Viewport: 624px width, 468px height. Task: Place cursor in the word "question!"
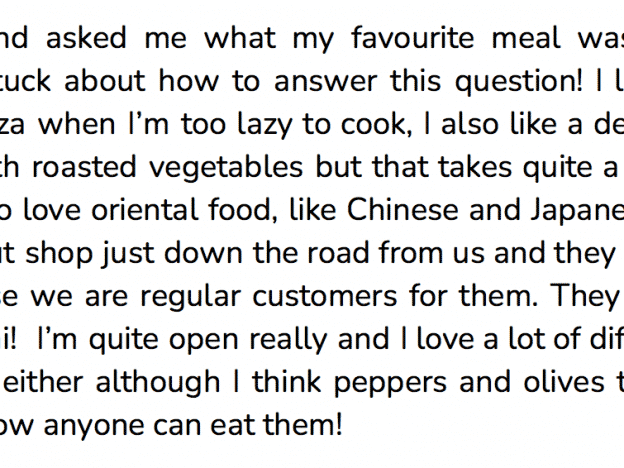tap(519, 81)
